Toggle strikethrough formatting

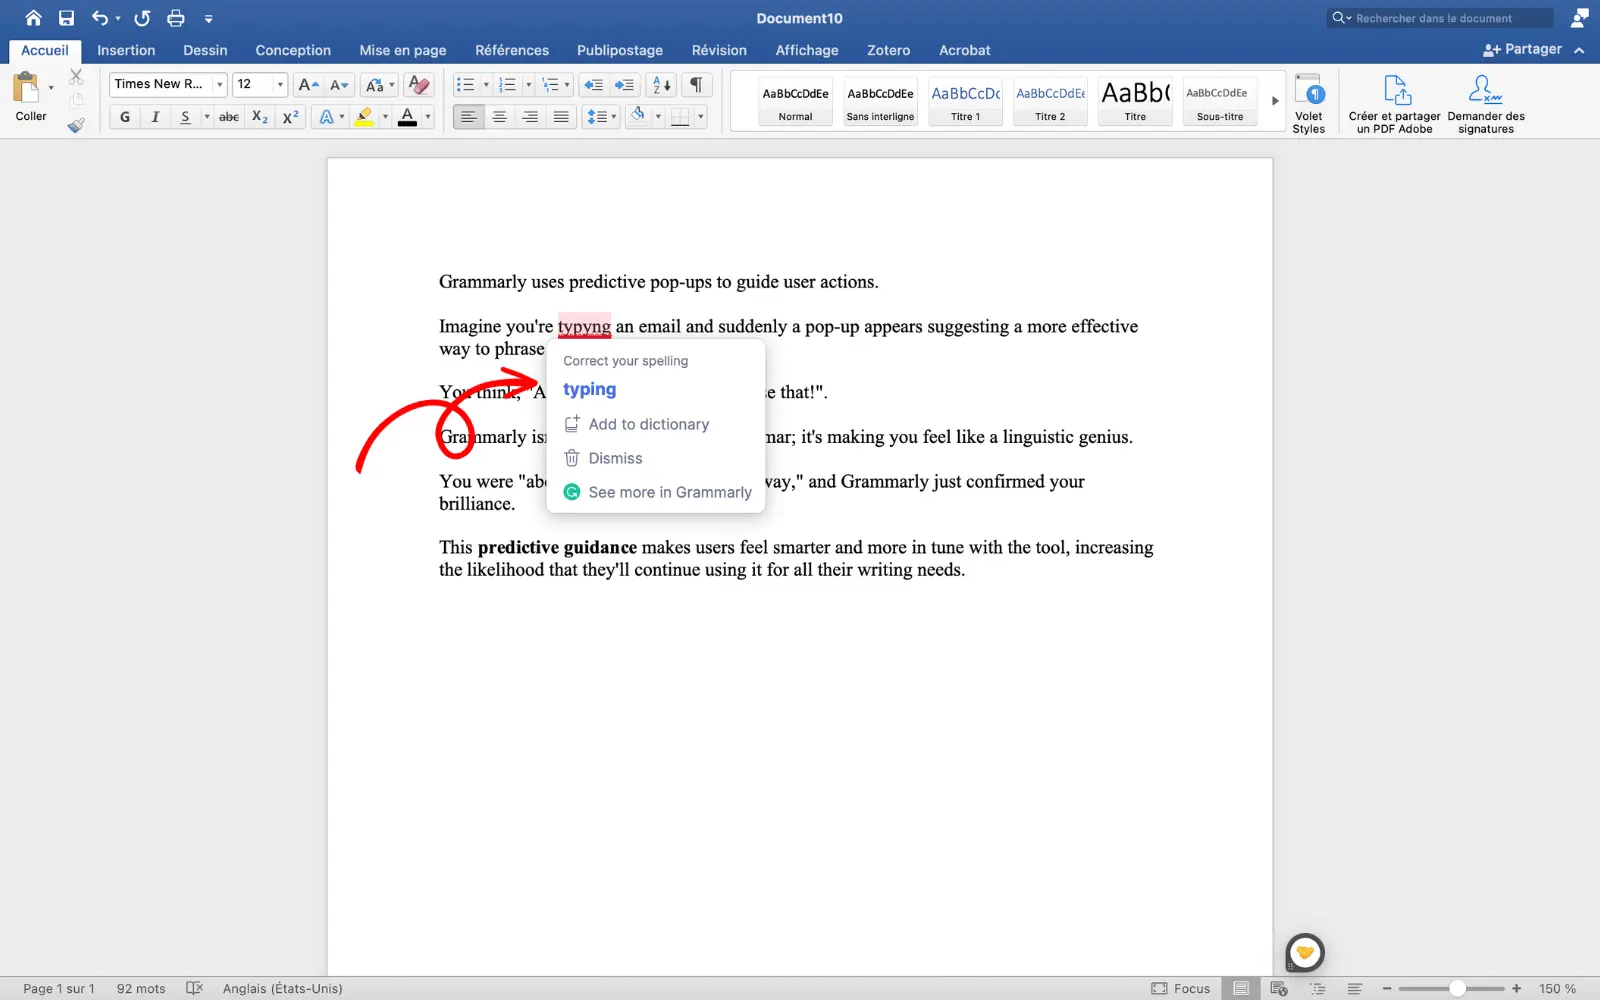pyautogui.click(x=229, y=117)
